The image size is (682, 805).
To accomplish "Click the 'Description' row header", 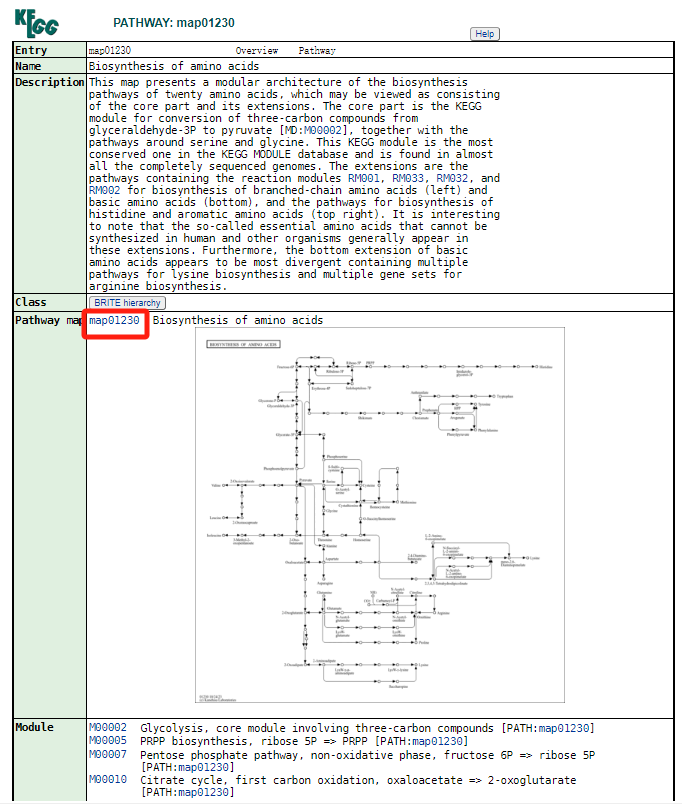I will coord(50,82).
